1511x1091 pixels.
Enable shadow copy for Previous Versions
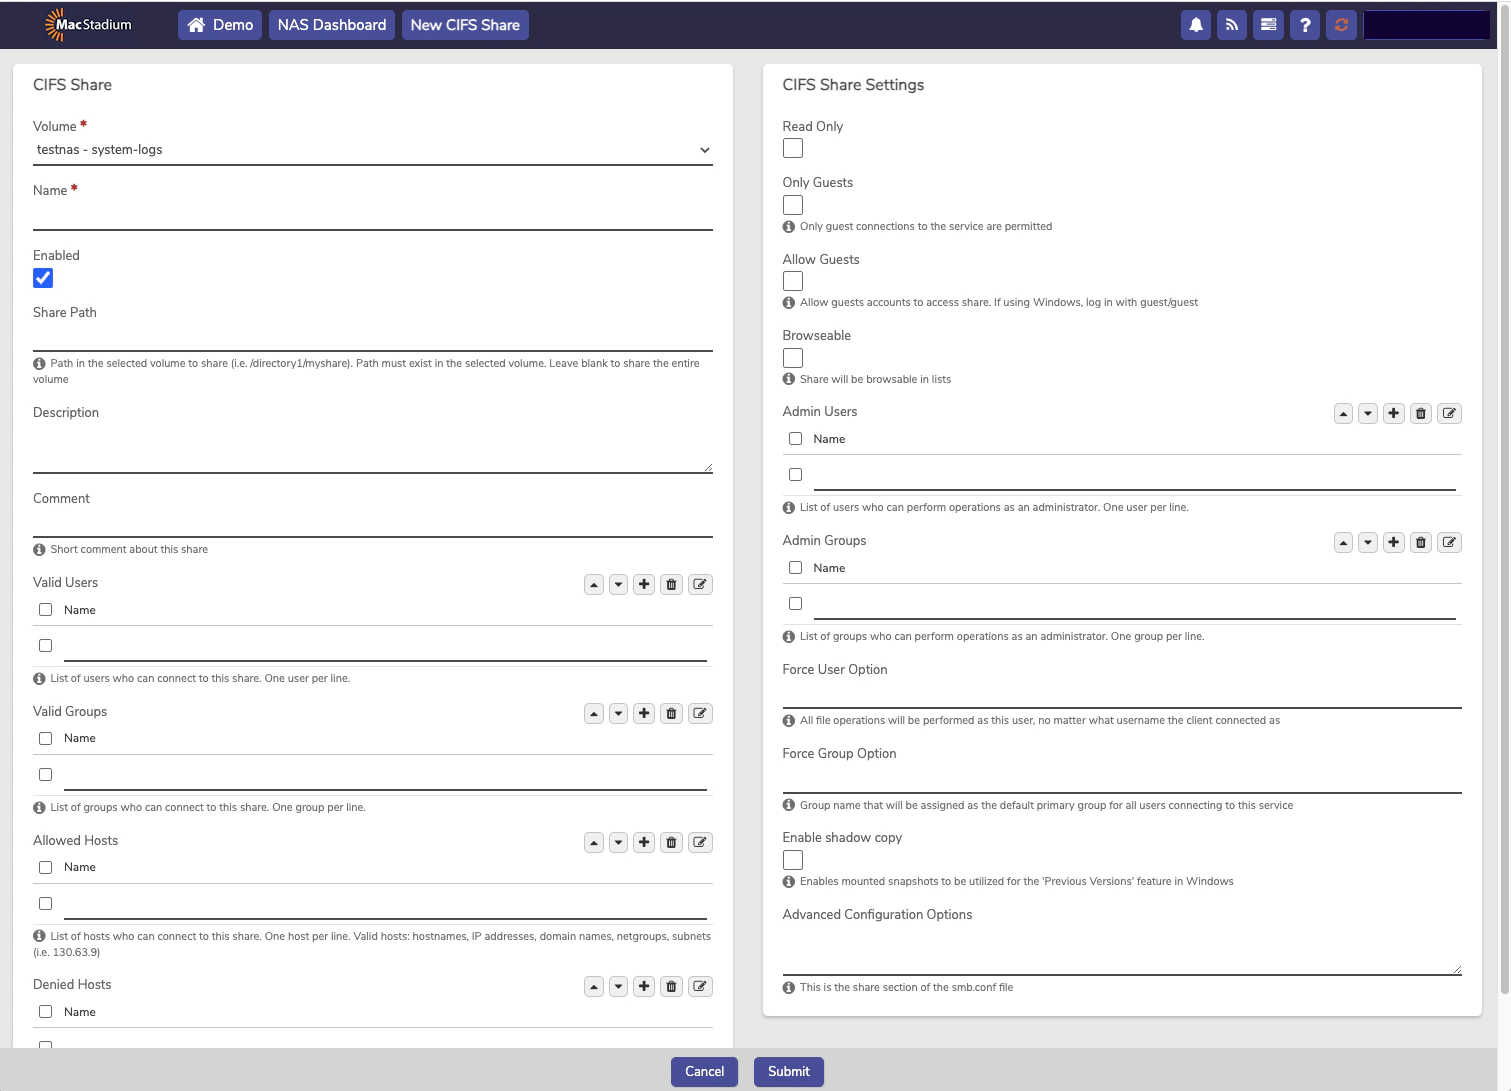coord(793,859)
